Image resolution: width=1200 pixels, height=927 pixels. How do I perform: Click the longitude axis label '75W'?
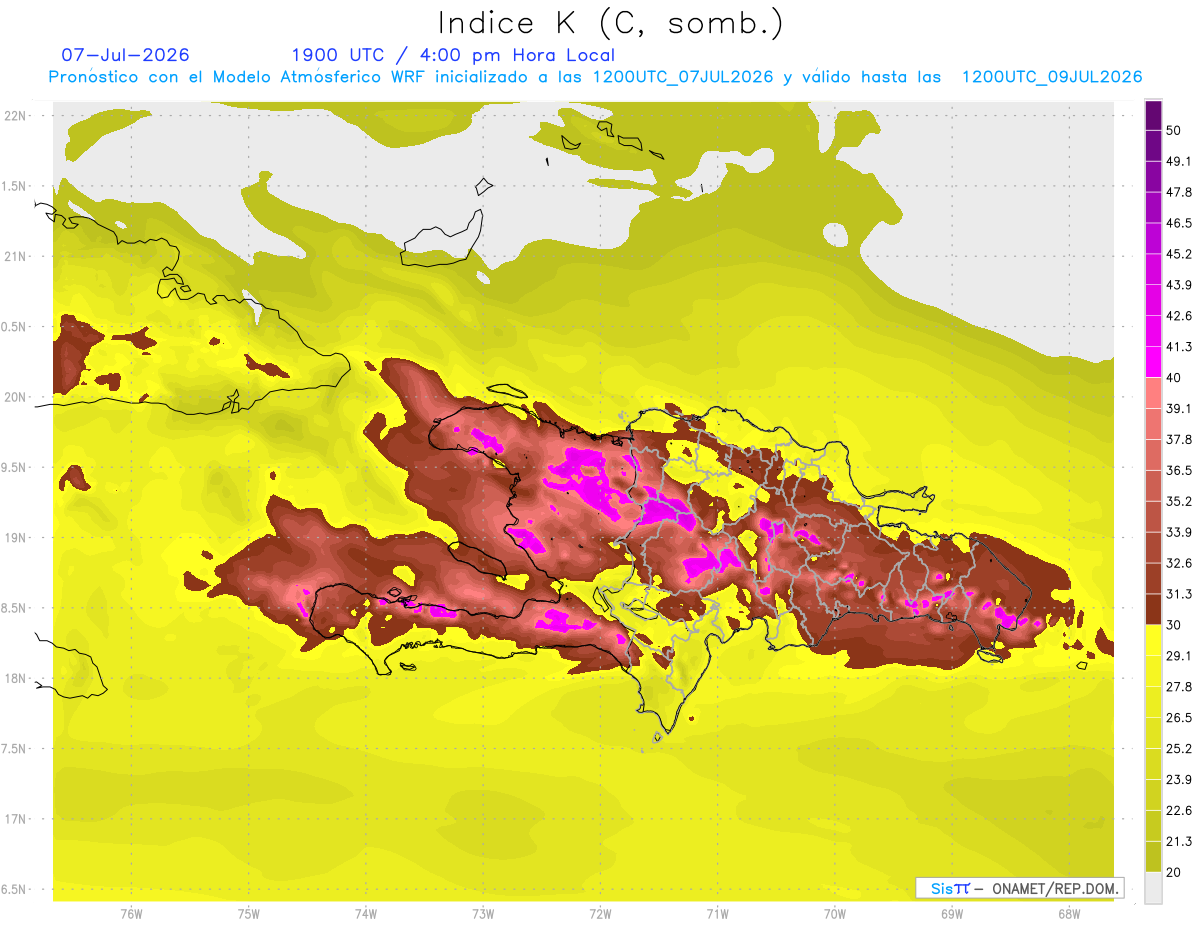pos(249,914)
